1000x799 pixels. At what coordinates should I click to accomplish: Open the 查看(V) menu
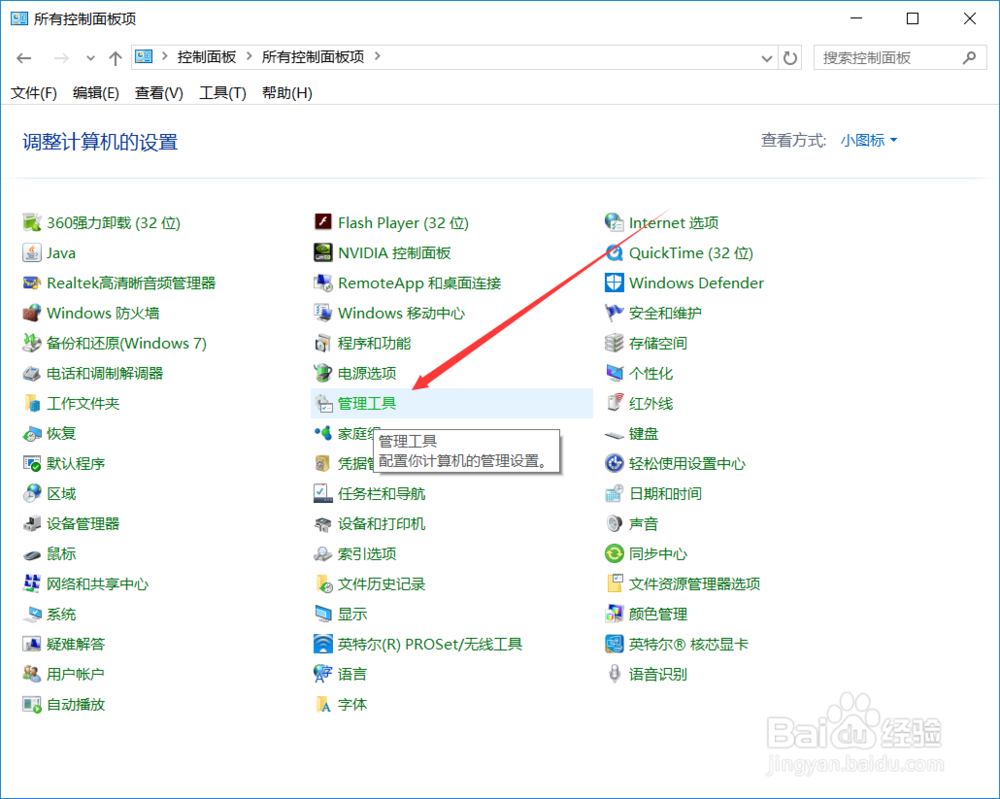[x=159, y=93]
